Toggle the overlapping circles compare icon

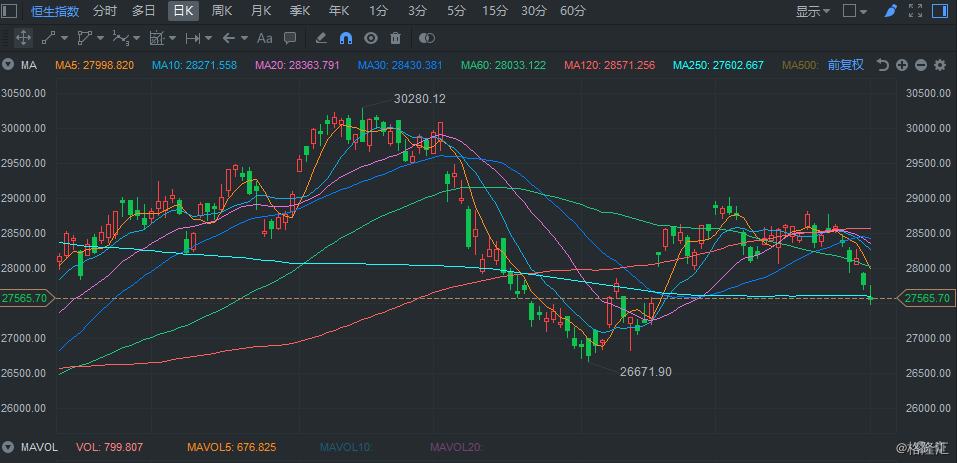[427, 38]
